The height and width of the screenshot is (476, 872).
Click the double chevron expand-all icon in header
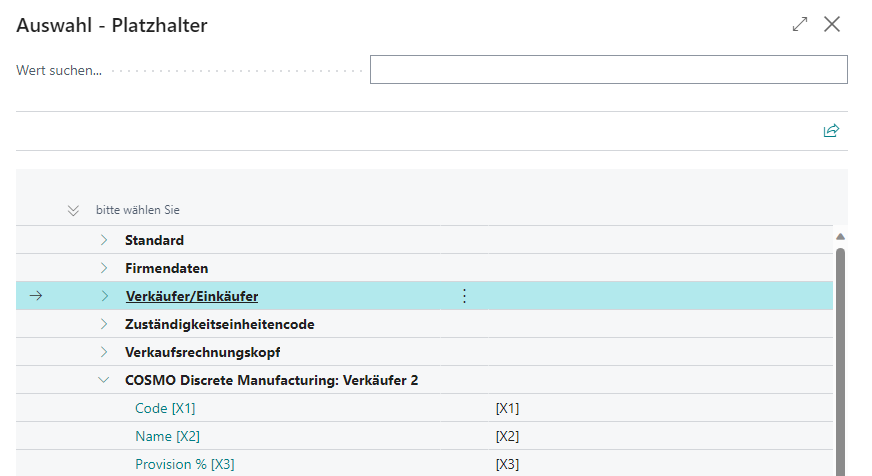pyautogui.click(x=72, y=211)
